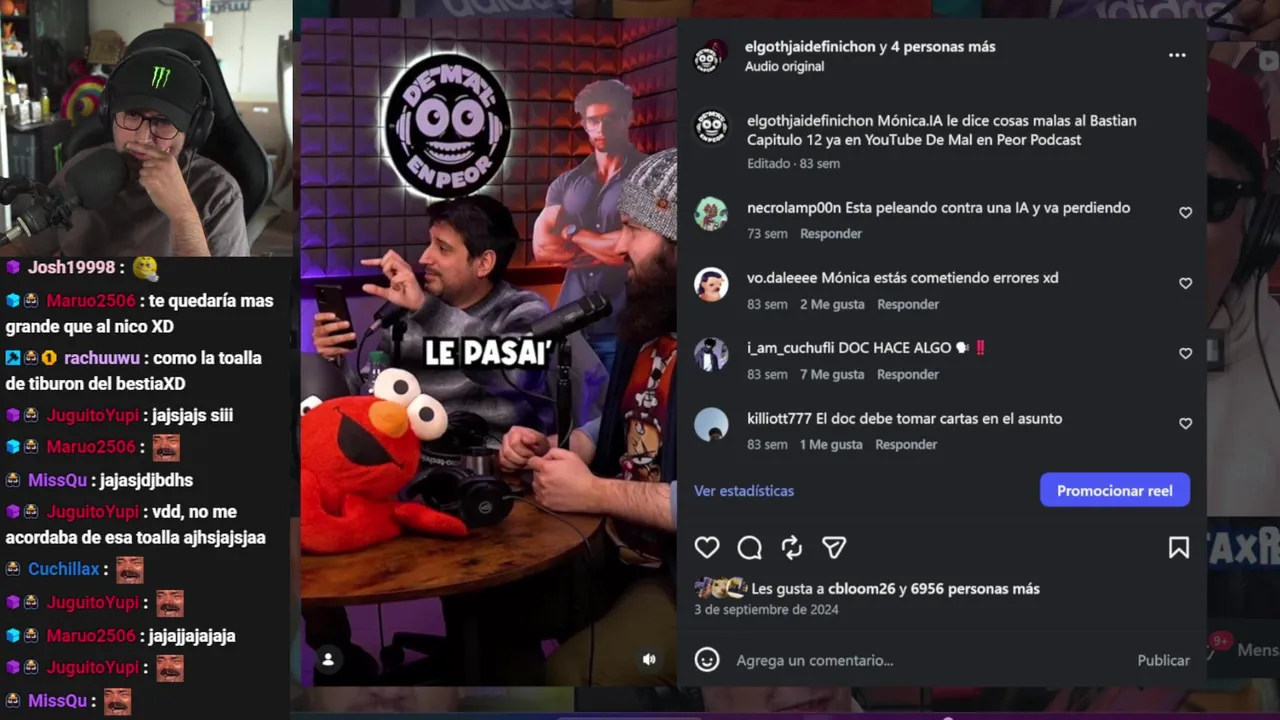Reply to necrolamp00n with Responder
Viewport: 1280px width, 720px height.
click(831, 233)
